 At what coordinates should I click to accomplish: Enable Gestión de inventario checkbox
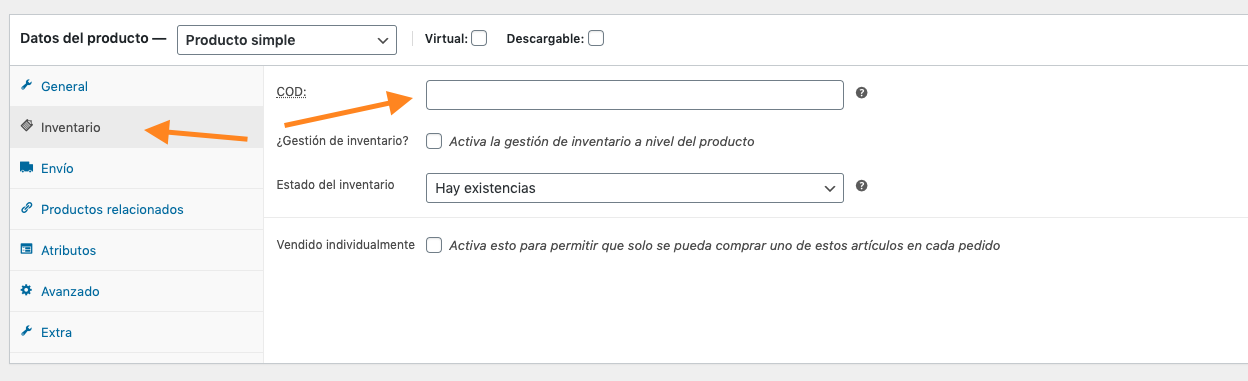coord(434,141)
